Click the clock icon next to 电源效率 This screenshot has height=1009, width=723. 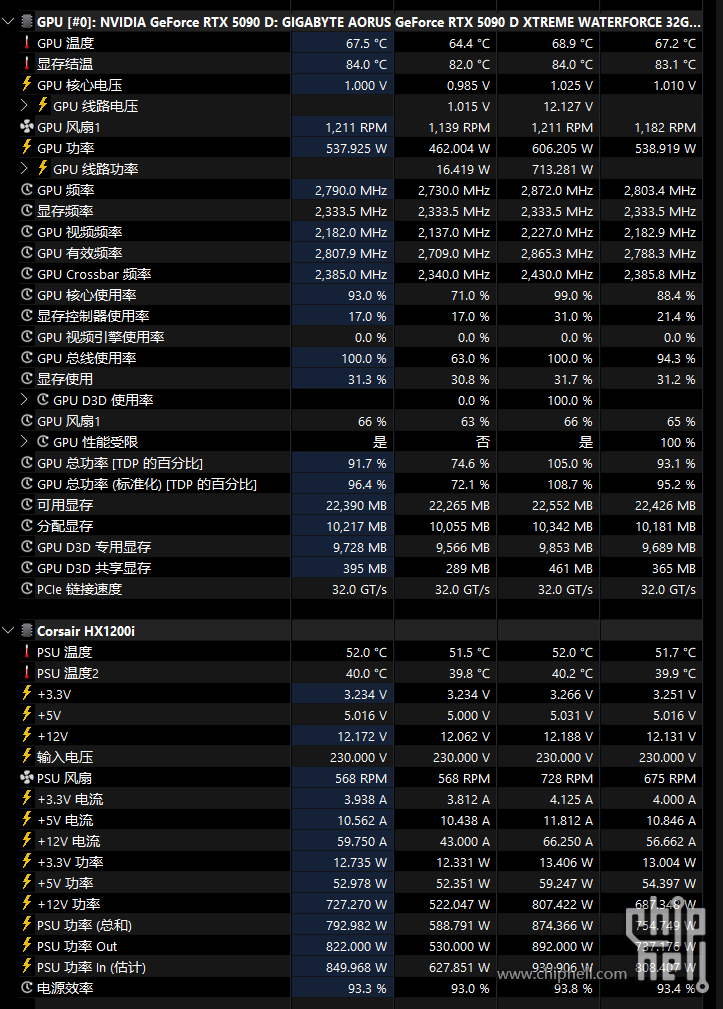tap(26, 988)
